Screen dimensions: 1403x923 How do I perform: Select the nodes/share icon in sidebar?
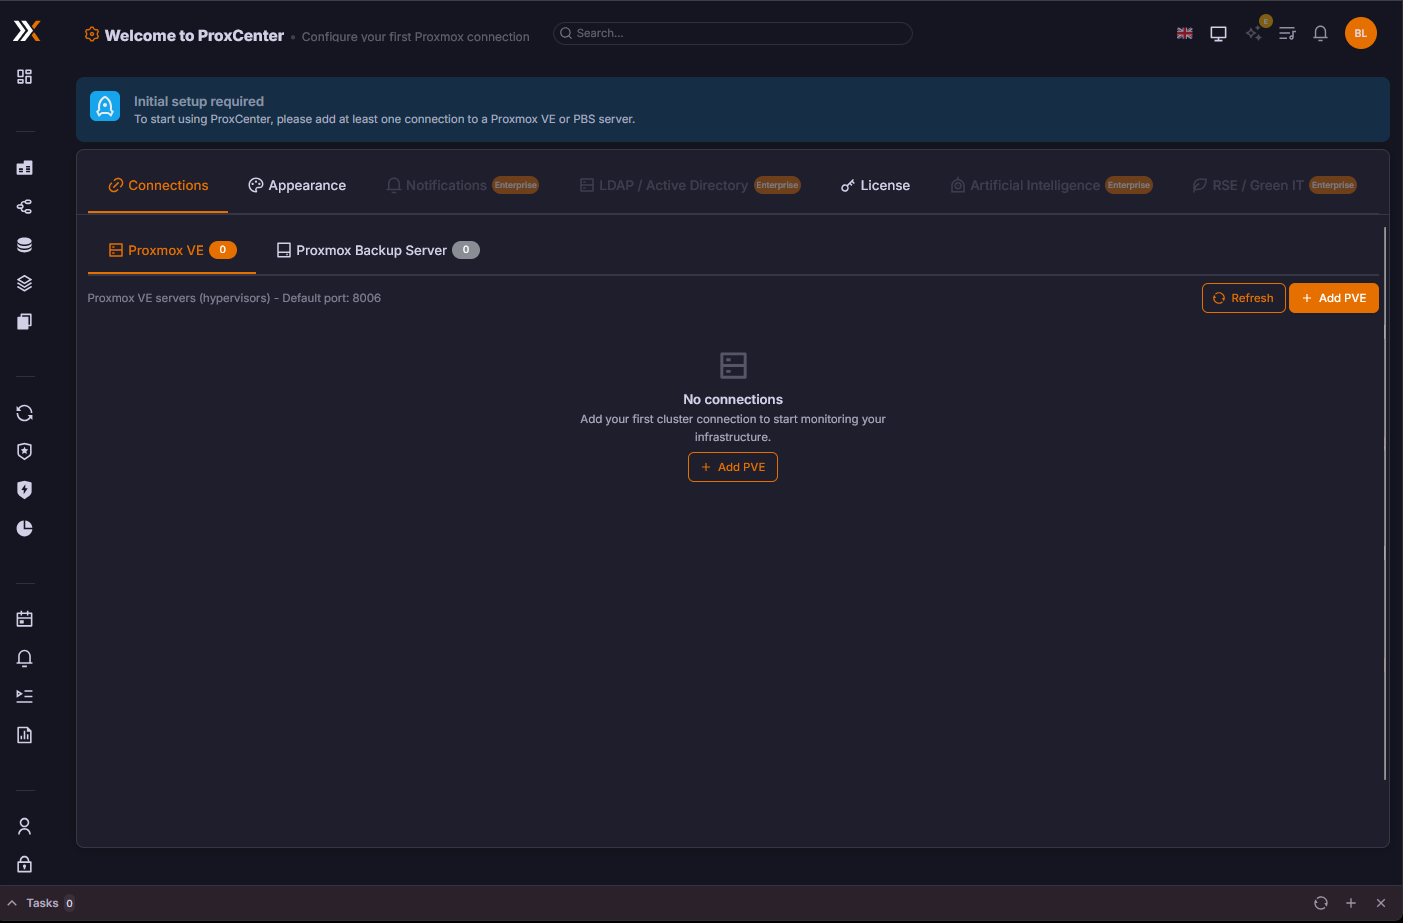coord(24,207)
